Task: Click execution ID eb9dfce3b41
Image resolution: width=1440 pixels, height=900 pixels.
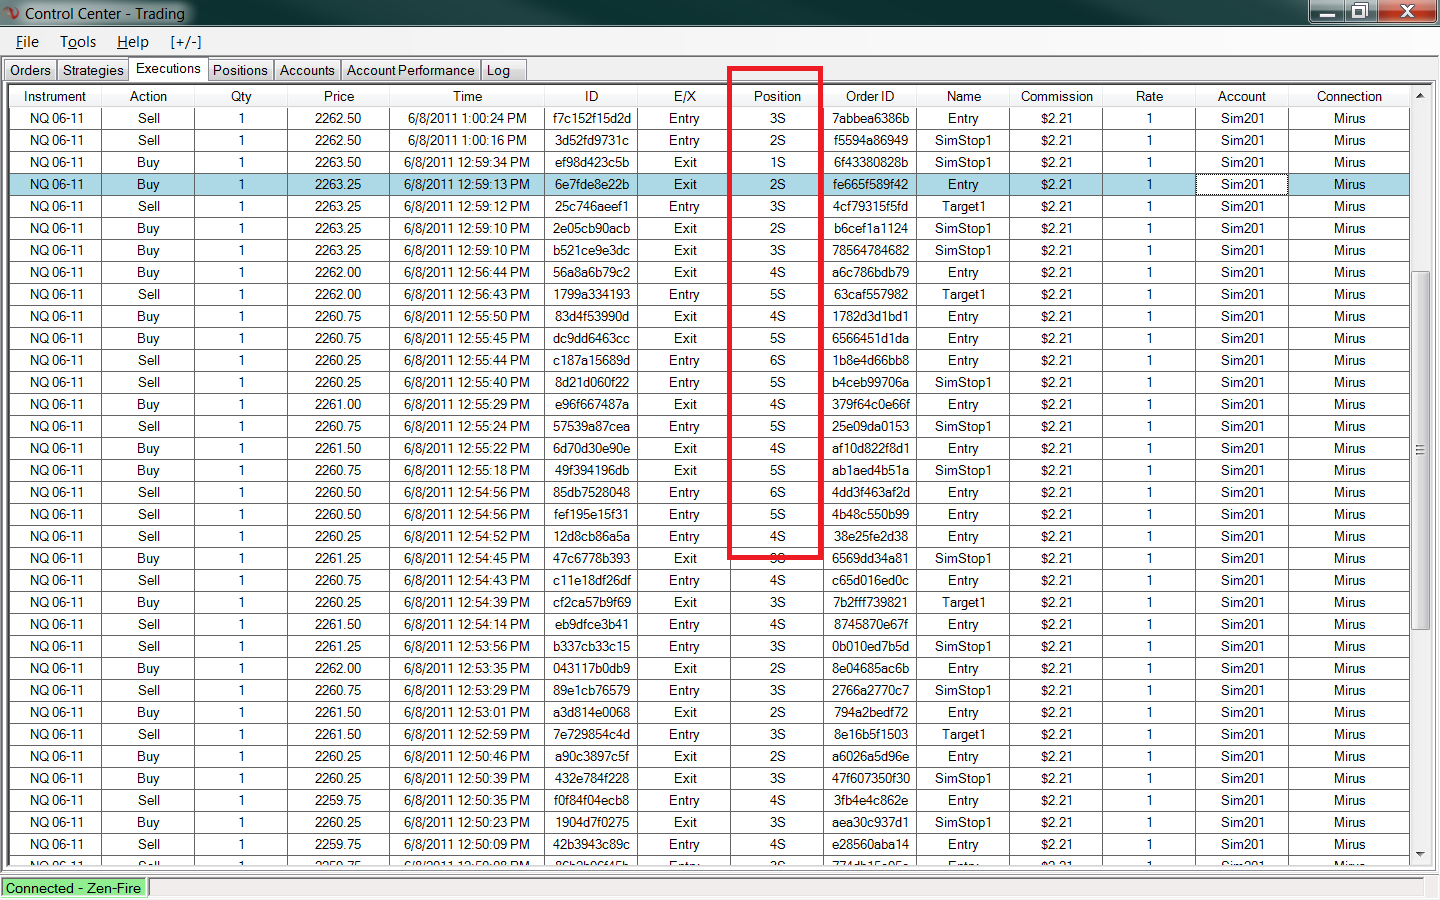Action: (592, 624)
